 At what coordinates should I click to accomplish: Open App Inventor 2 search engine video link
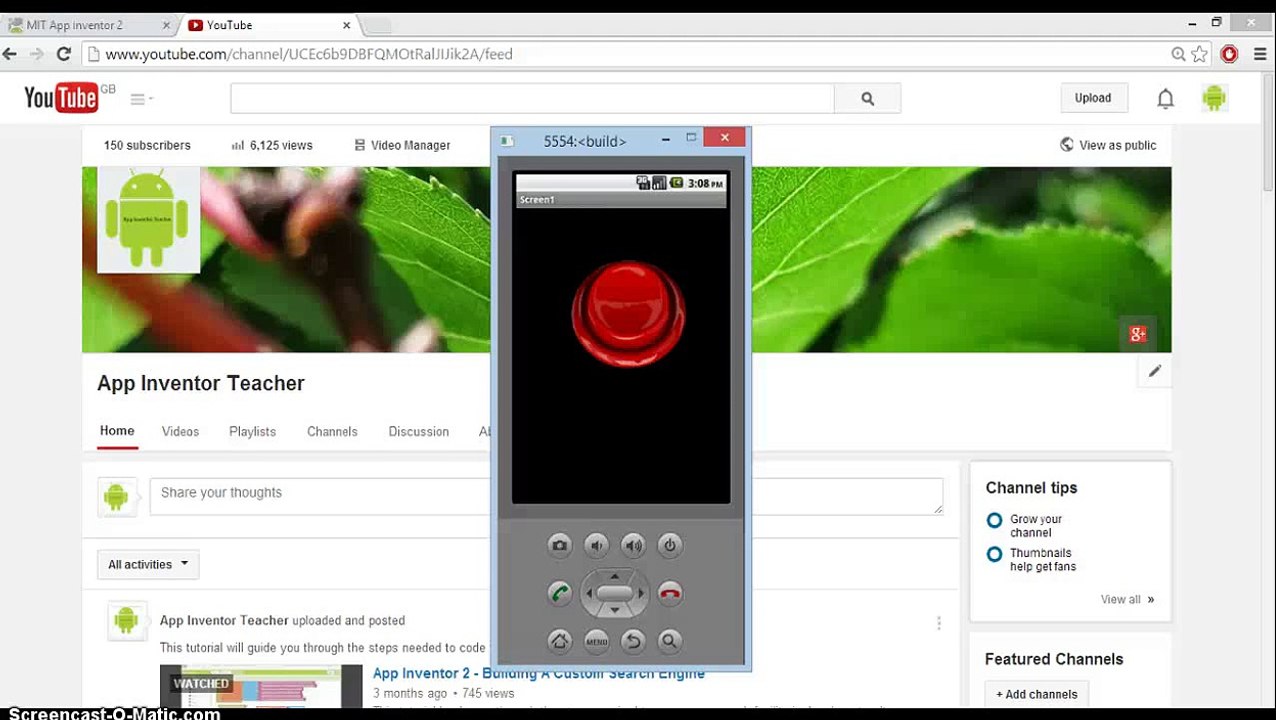tap(539, 674)
